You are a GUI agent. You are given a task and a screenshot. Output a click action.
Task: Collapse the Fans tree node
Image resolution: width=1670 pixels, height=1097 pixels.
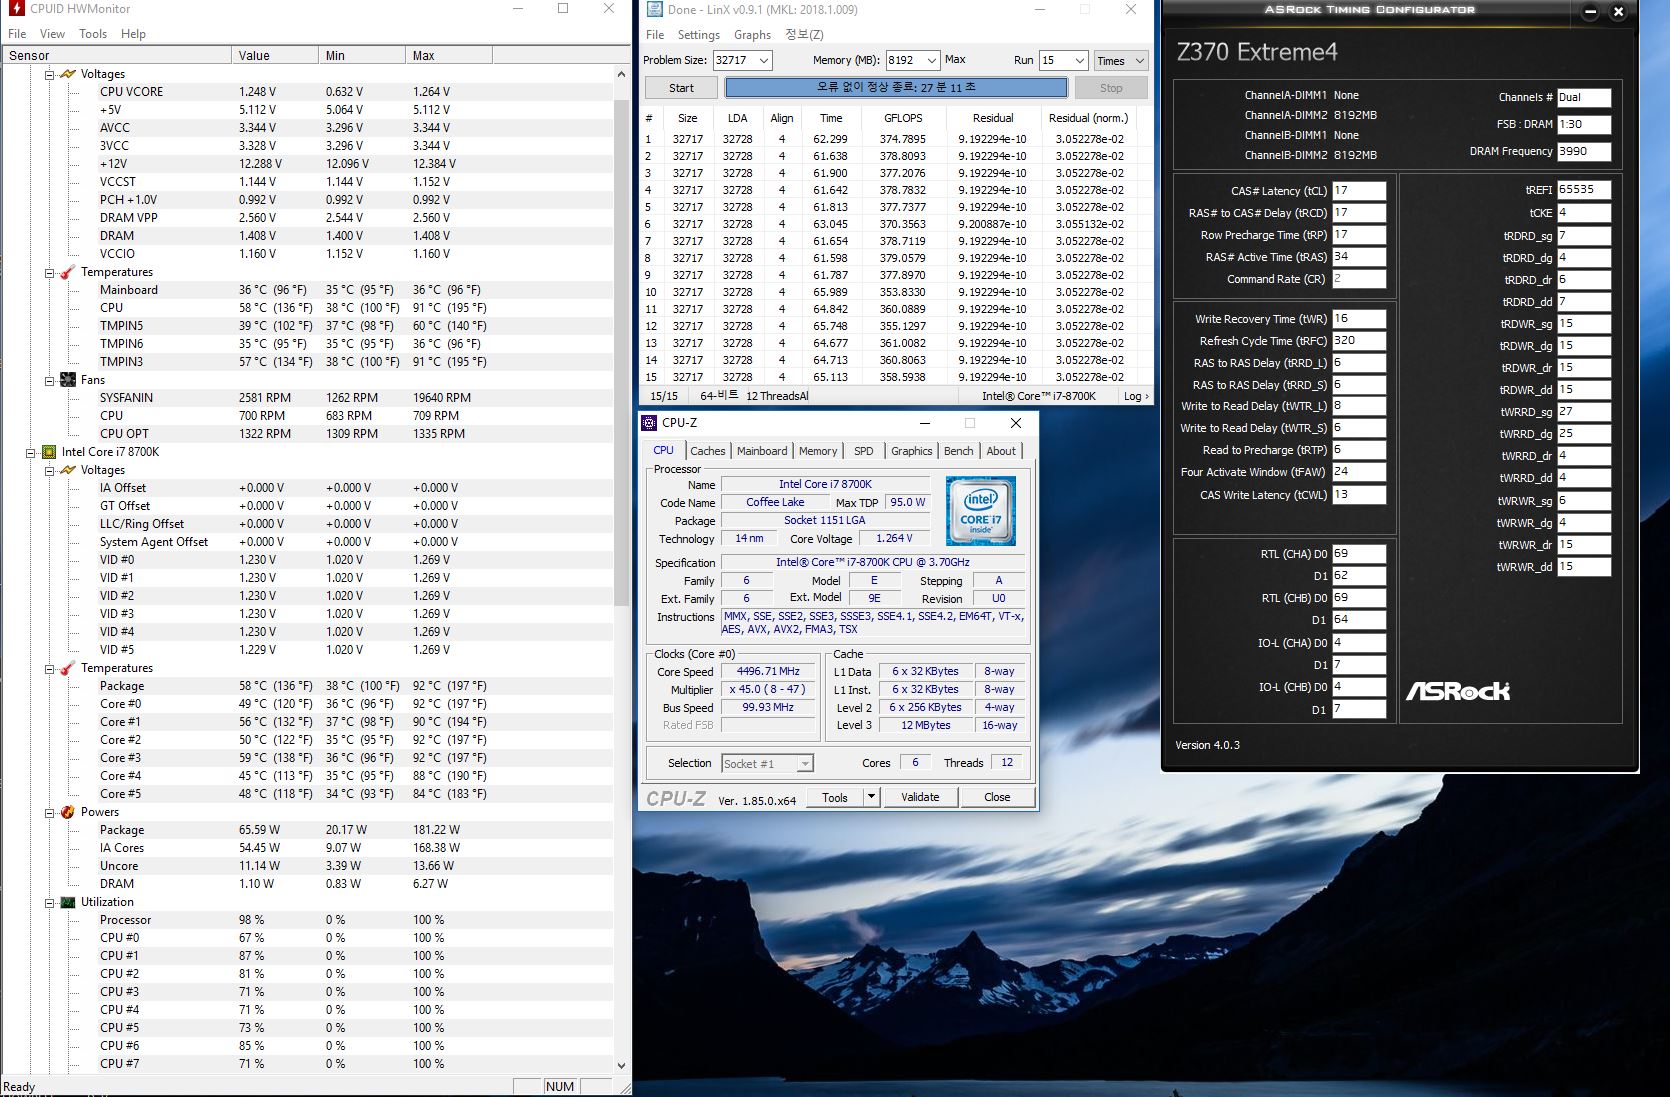tap(49, 380)
